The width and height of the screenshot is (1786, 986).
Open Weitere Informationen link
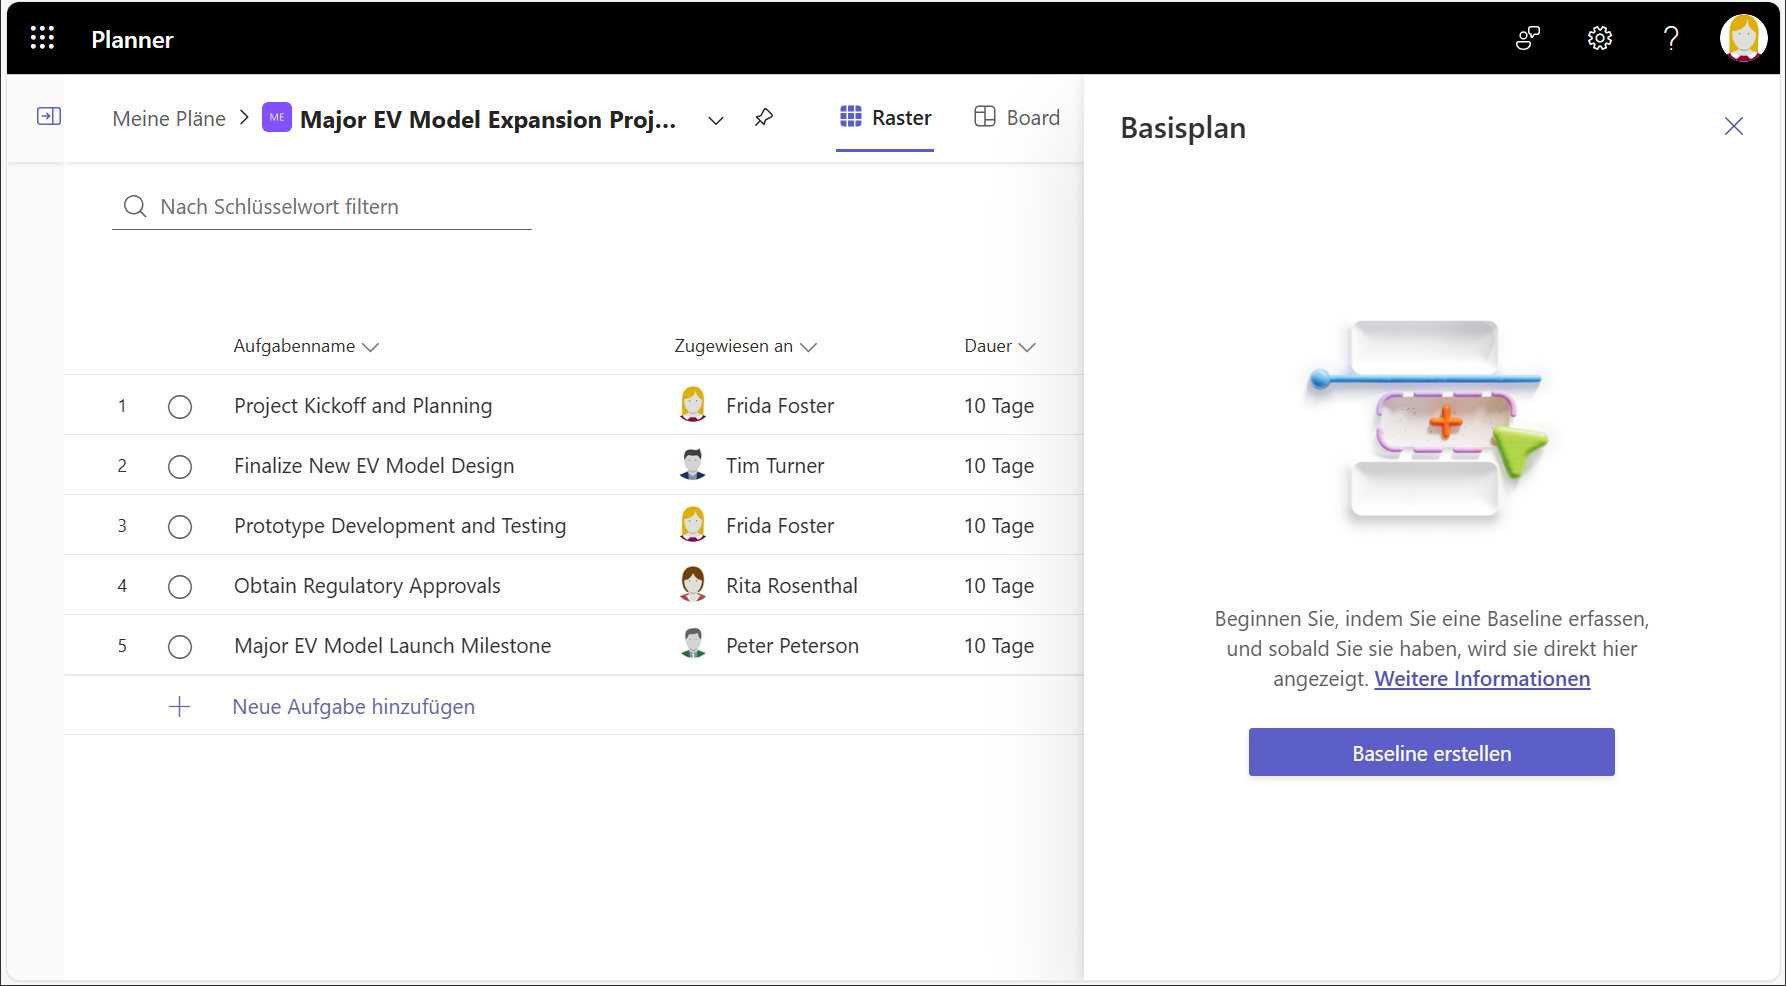tap(1482, 679)
